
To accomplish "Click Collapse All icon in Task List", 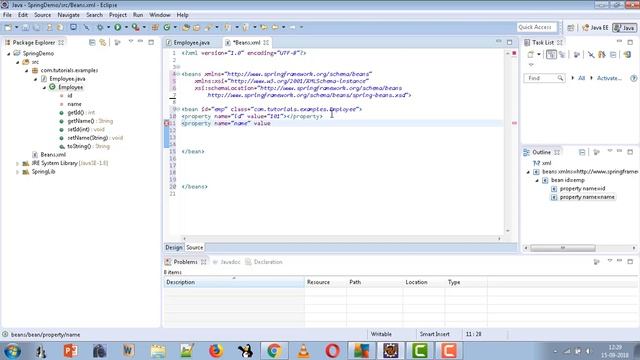I will pos(613,55).
